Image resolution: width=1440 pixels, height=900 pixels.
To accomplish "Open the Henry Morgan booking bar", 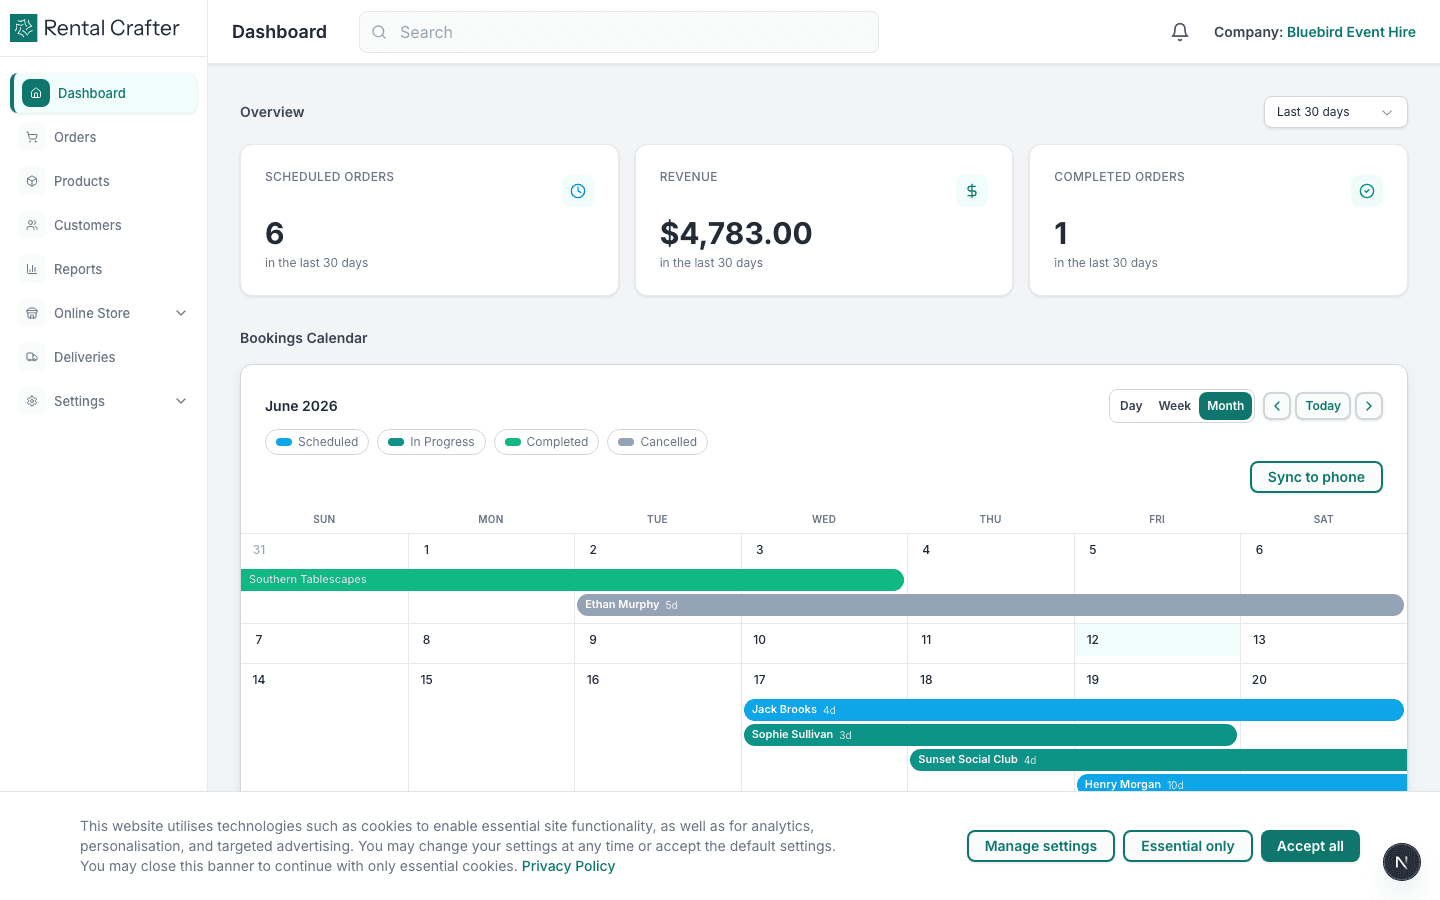I will pos(1241,783).
